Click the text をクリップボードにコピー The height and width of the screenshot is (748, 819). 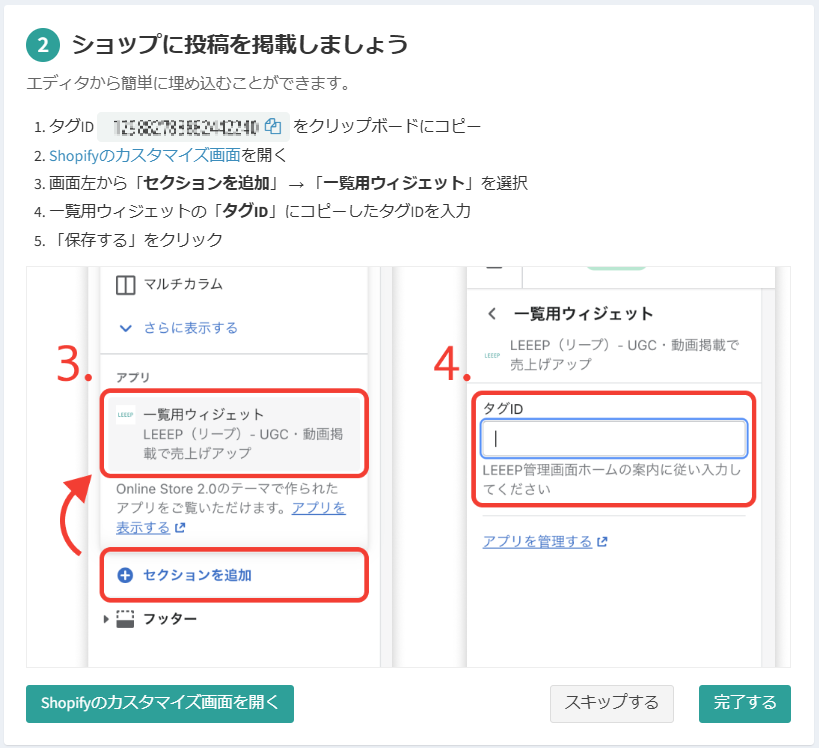click(x=387, y=126)
